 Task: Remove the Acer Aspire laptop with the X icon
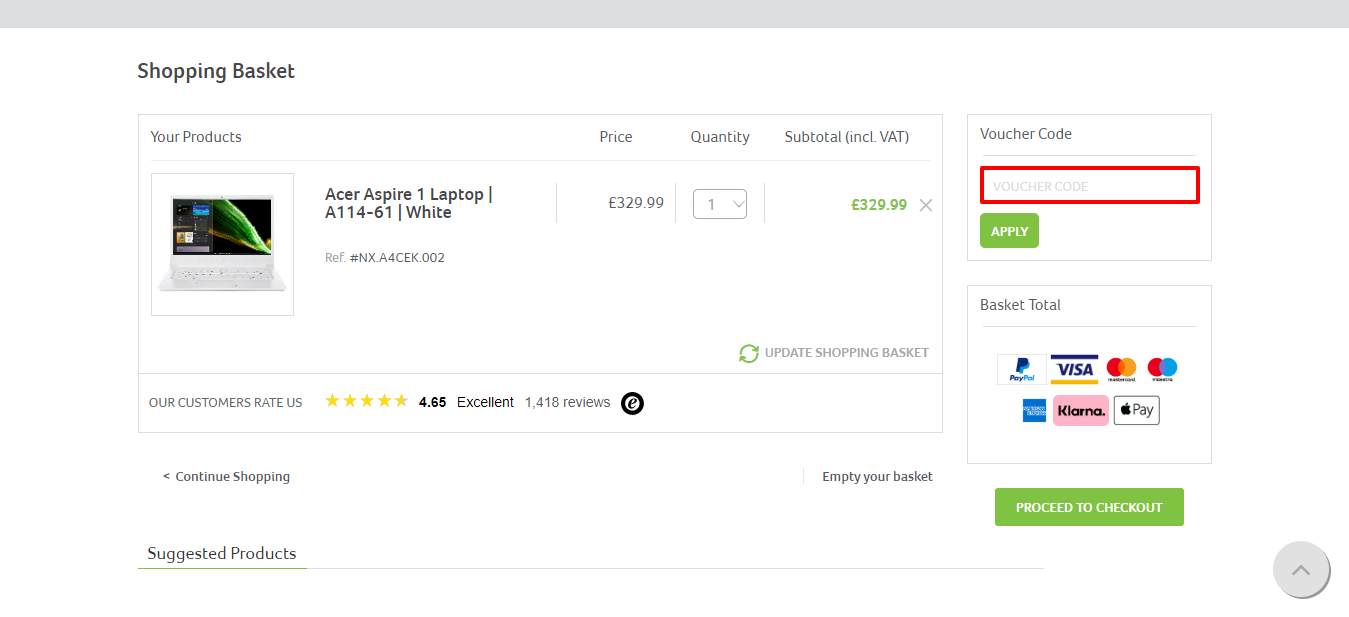(925, 205)
